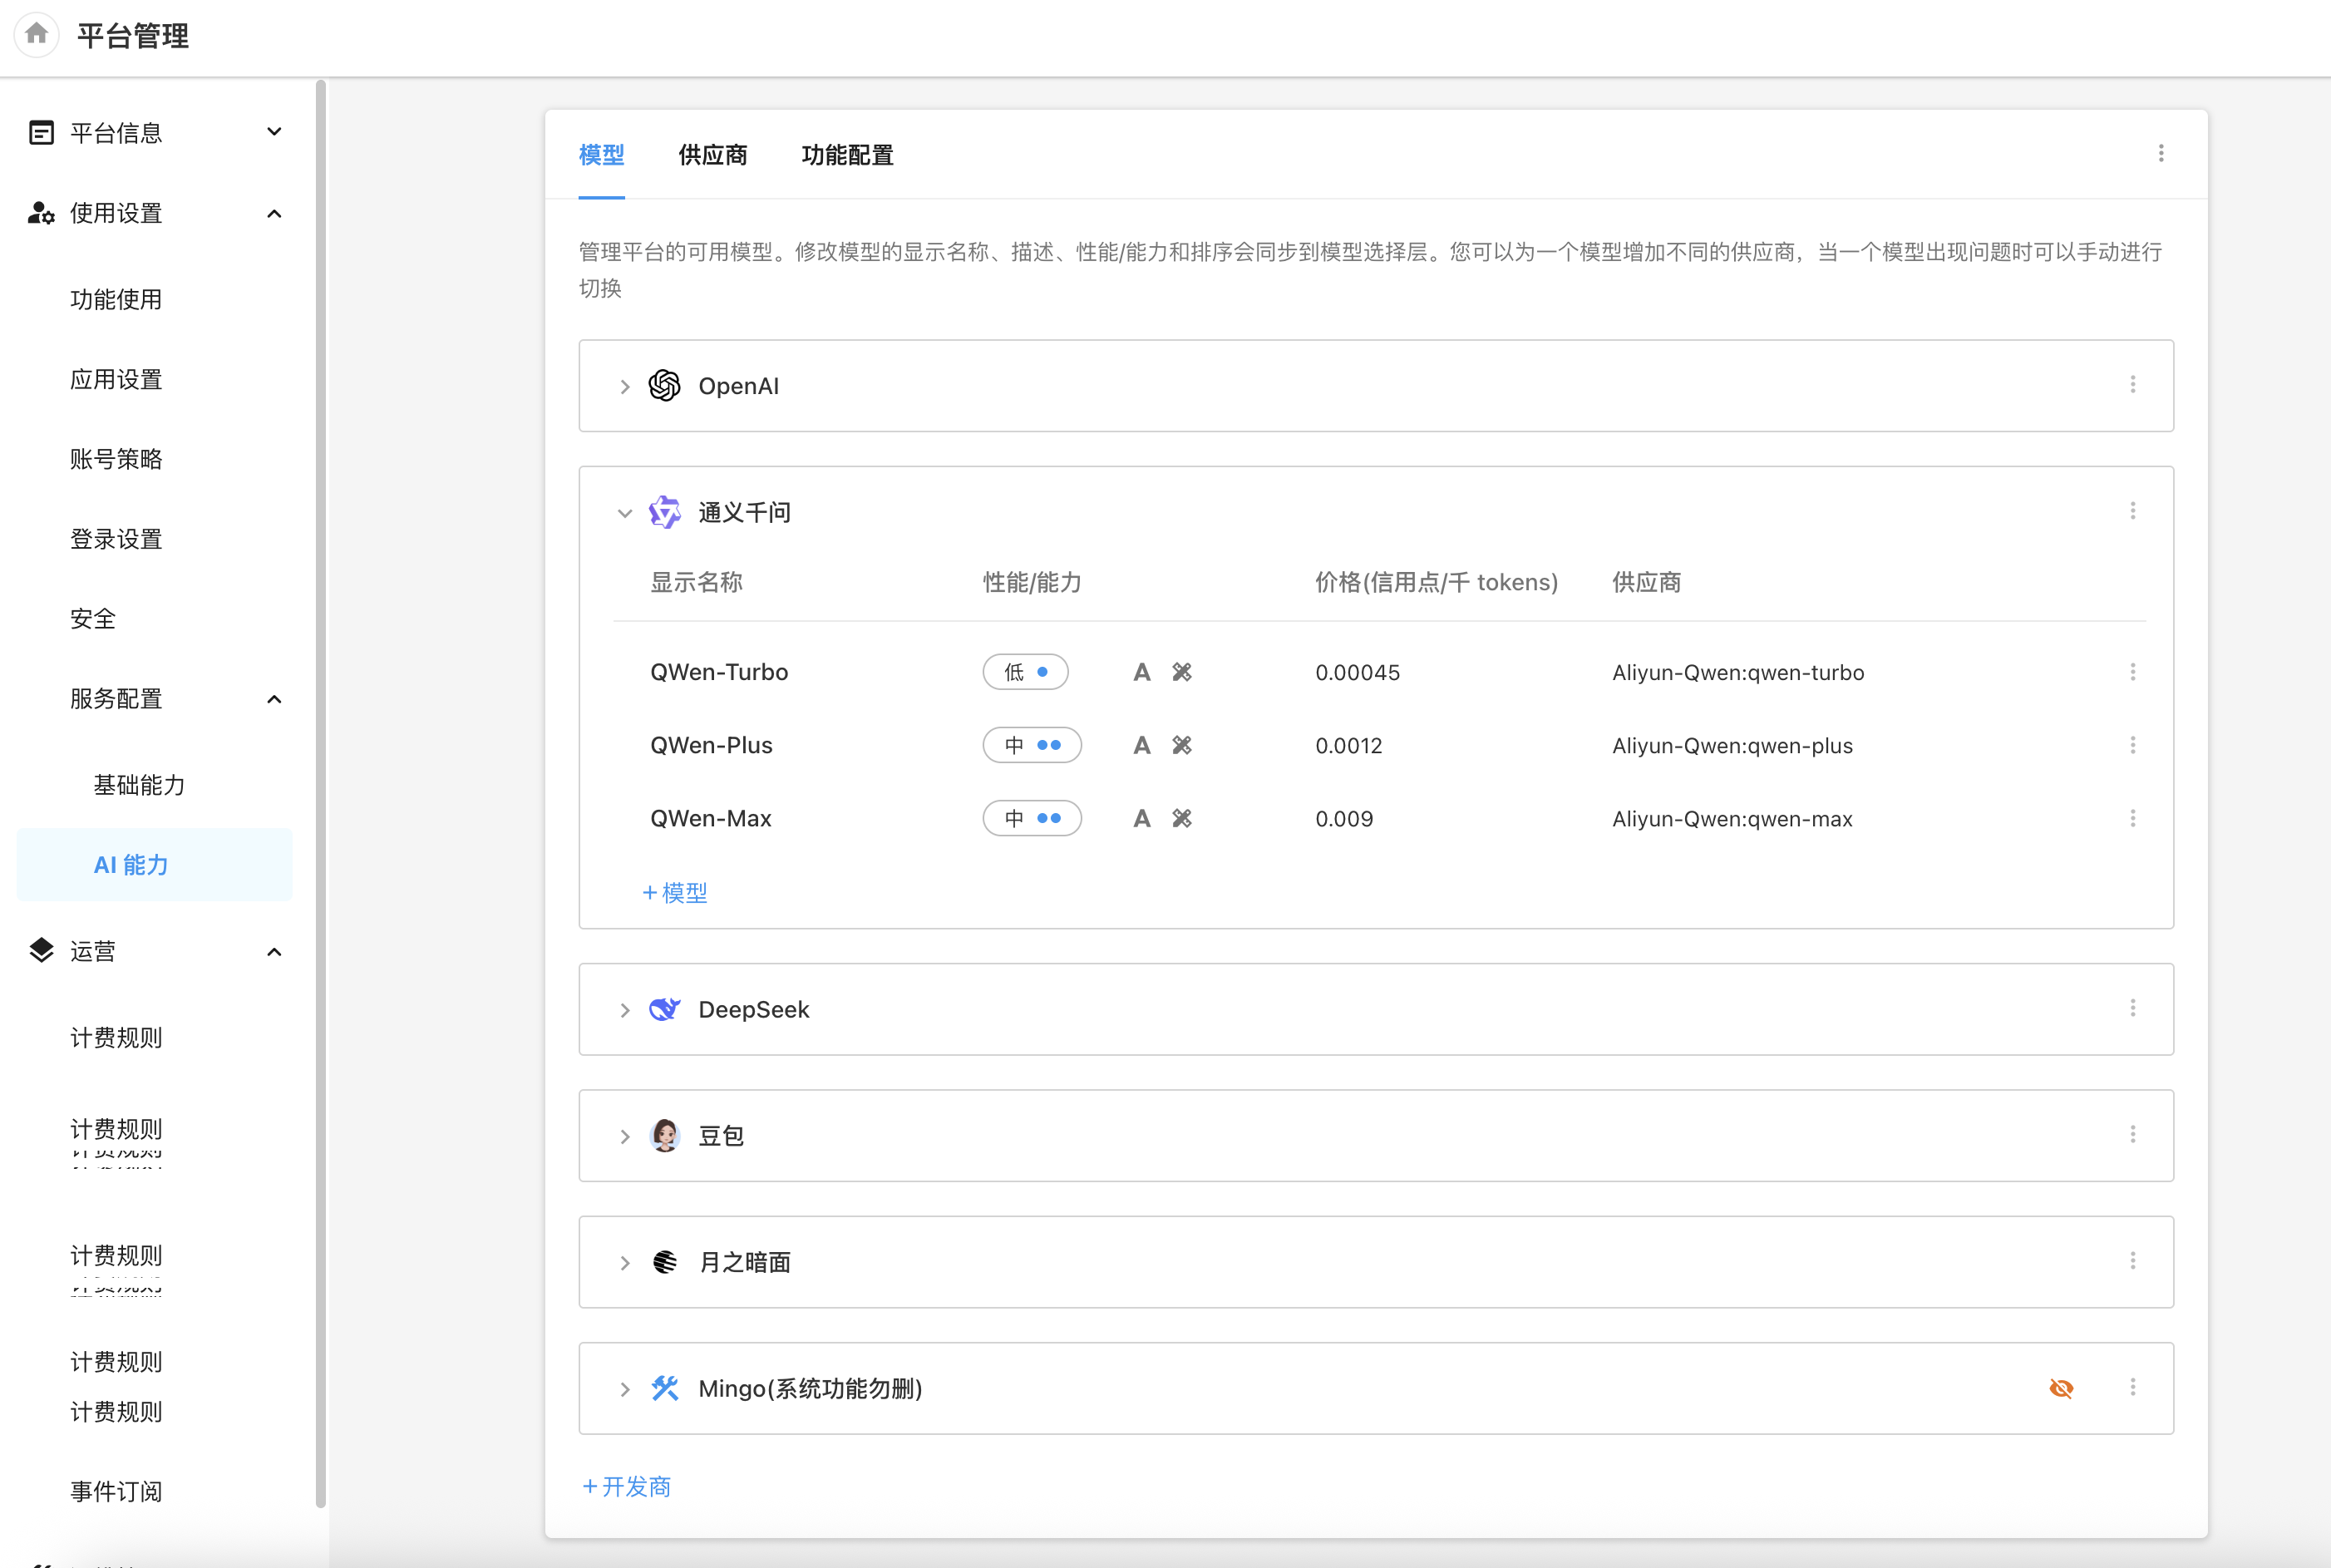Click the home icon in header

pos(37,35)
